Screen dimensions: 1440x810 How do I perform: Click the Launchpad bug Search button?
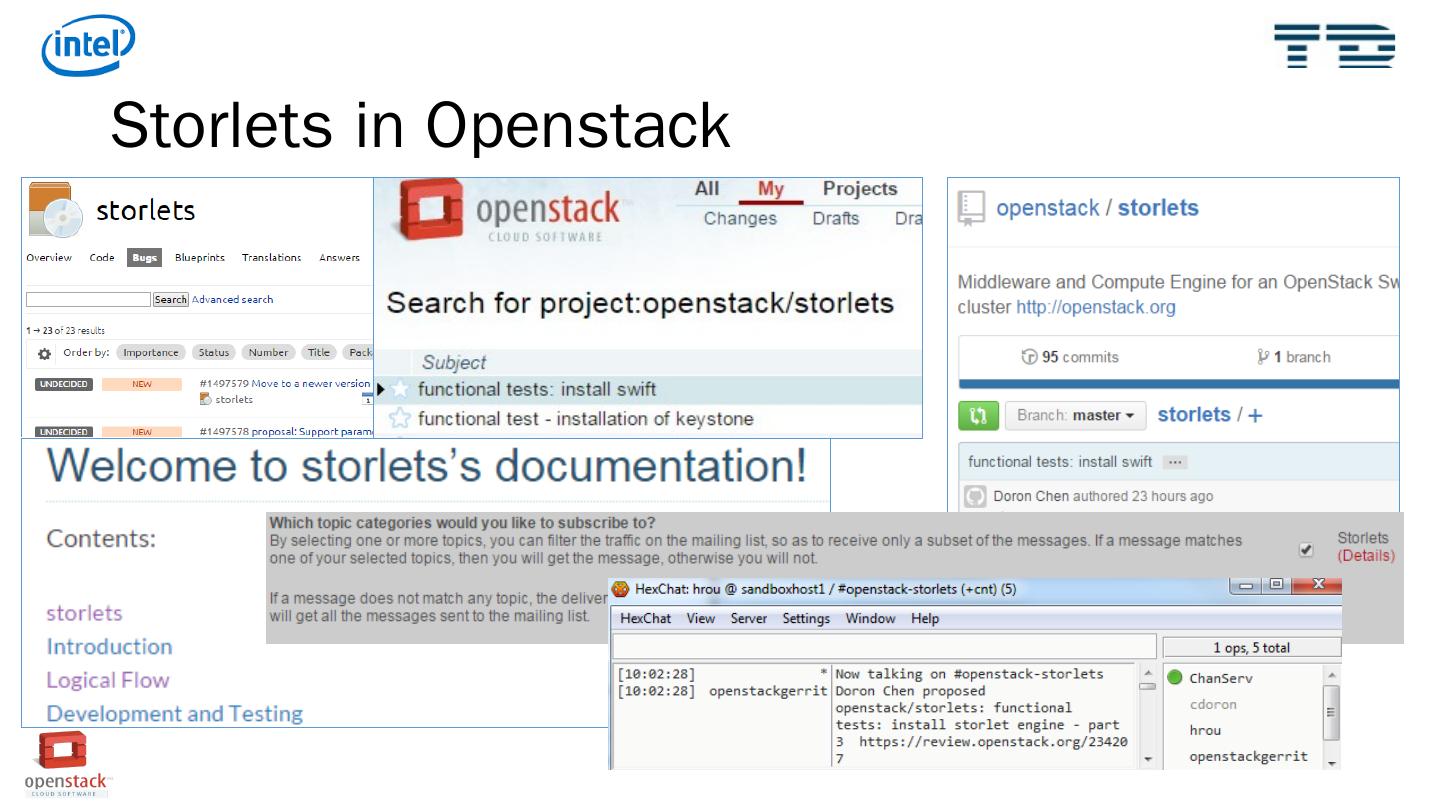tap(170, 299)
